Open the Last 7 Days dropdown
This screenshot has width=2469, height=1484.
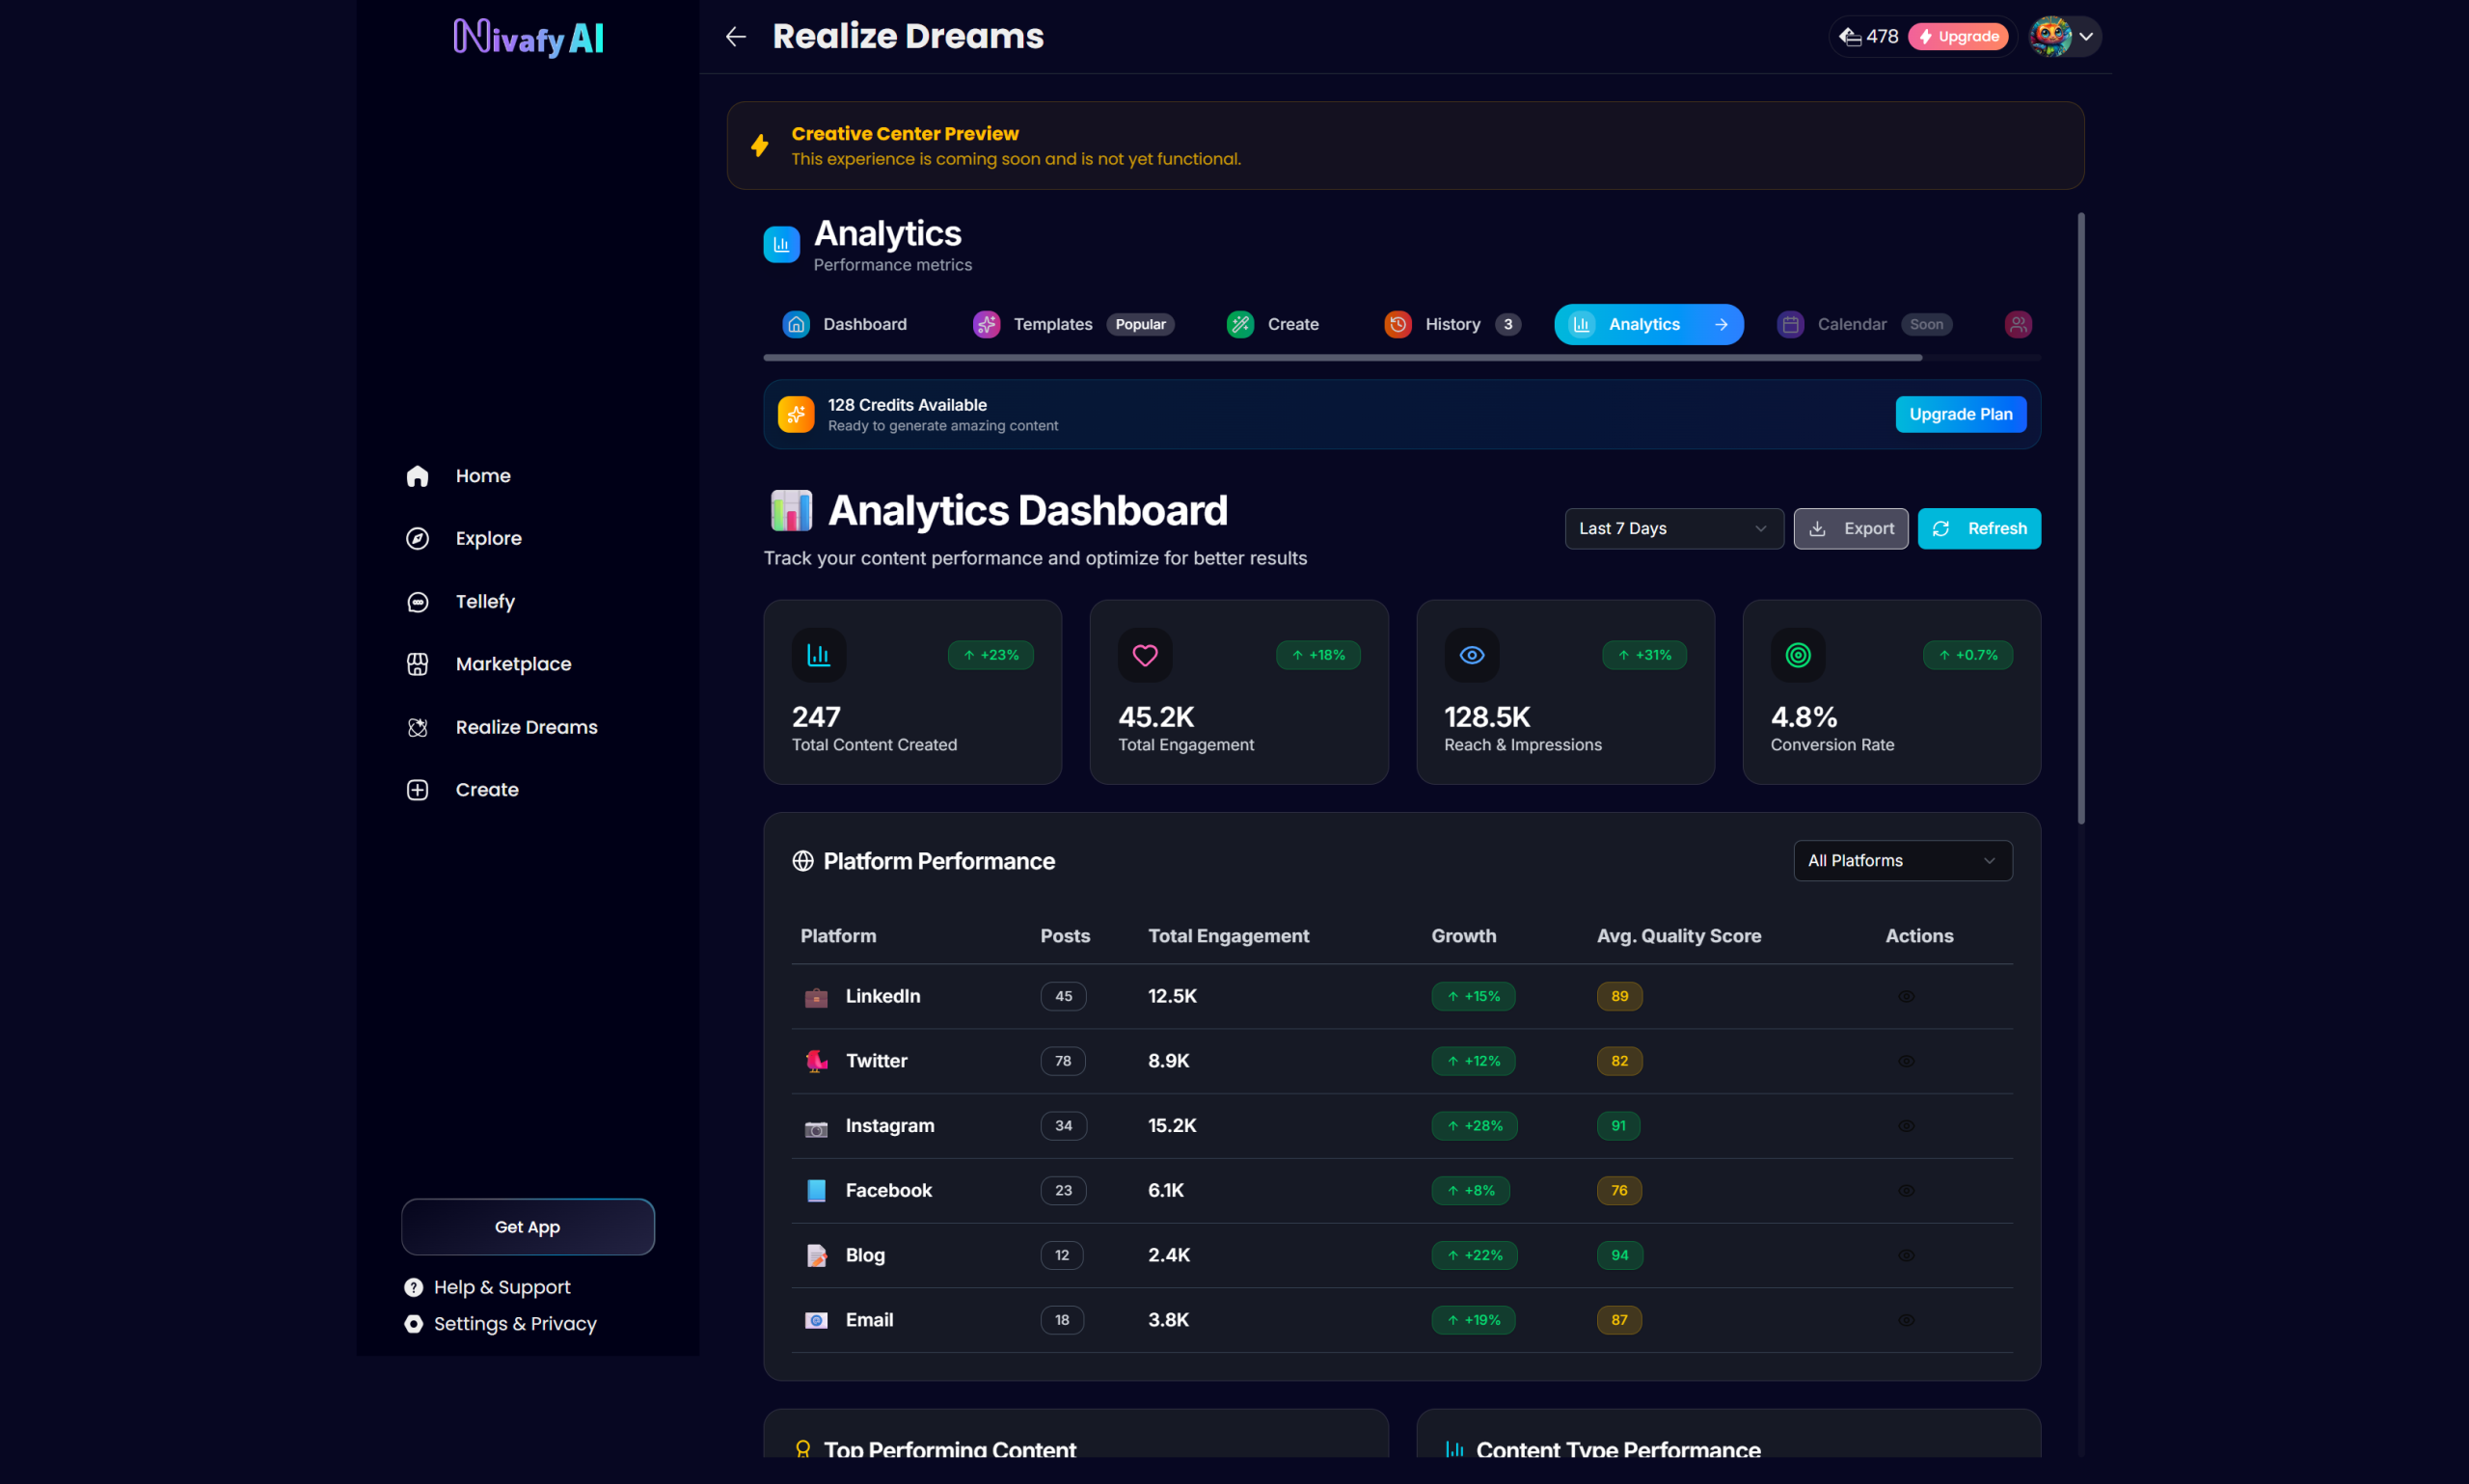click(x=1673, y=528)
